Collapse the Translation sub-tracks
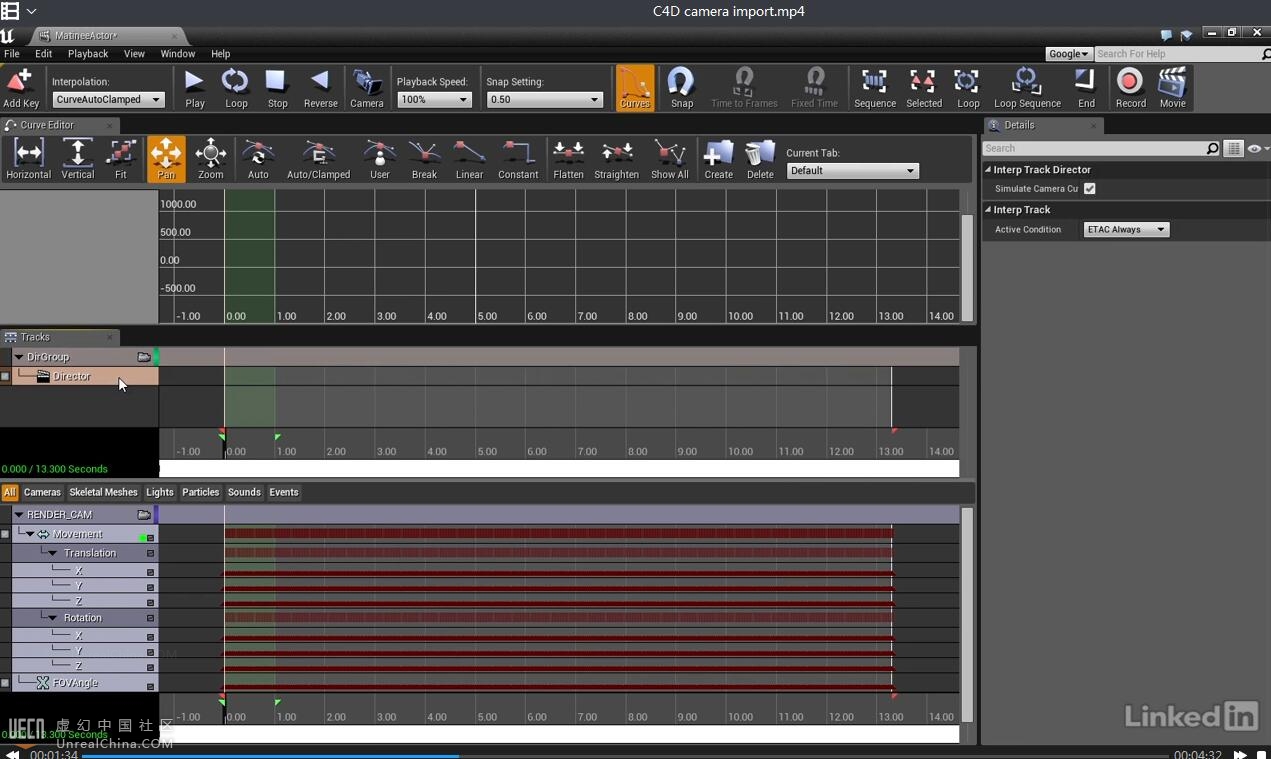 53,553
